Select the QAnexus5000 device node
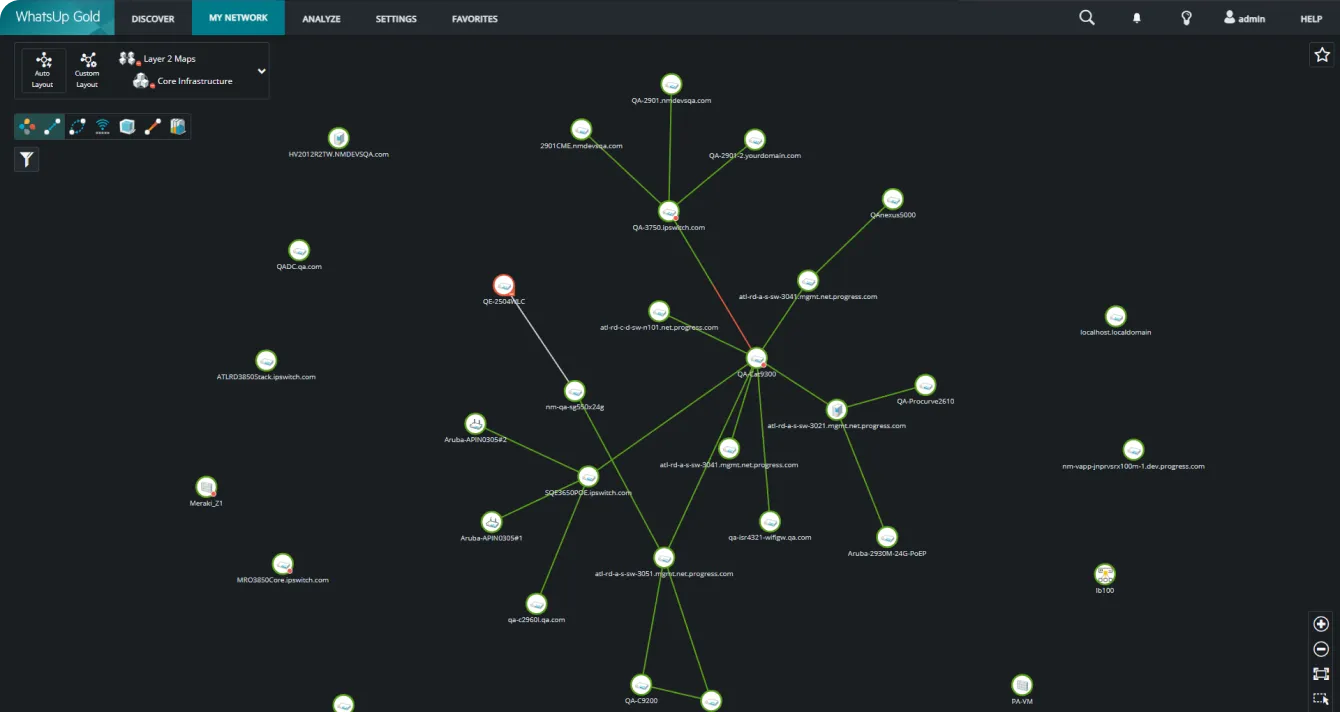The height and width of the screenshot is (712, 1340). pyautogui.click(x=893, y=199)
